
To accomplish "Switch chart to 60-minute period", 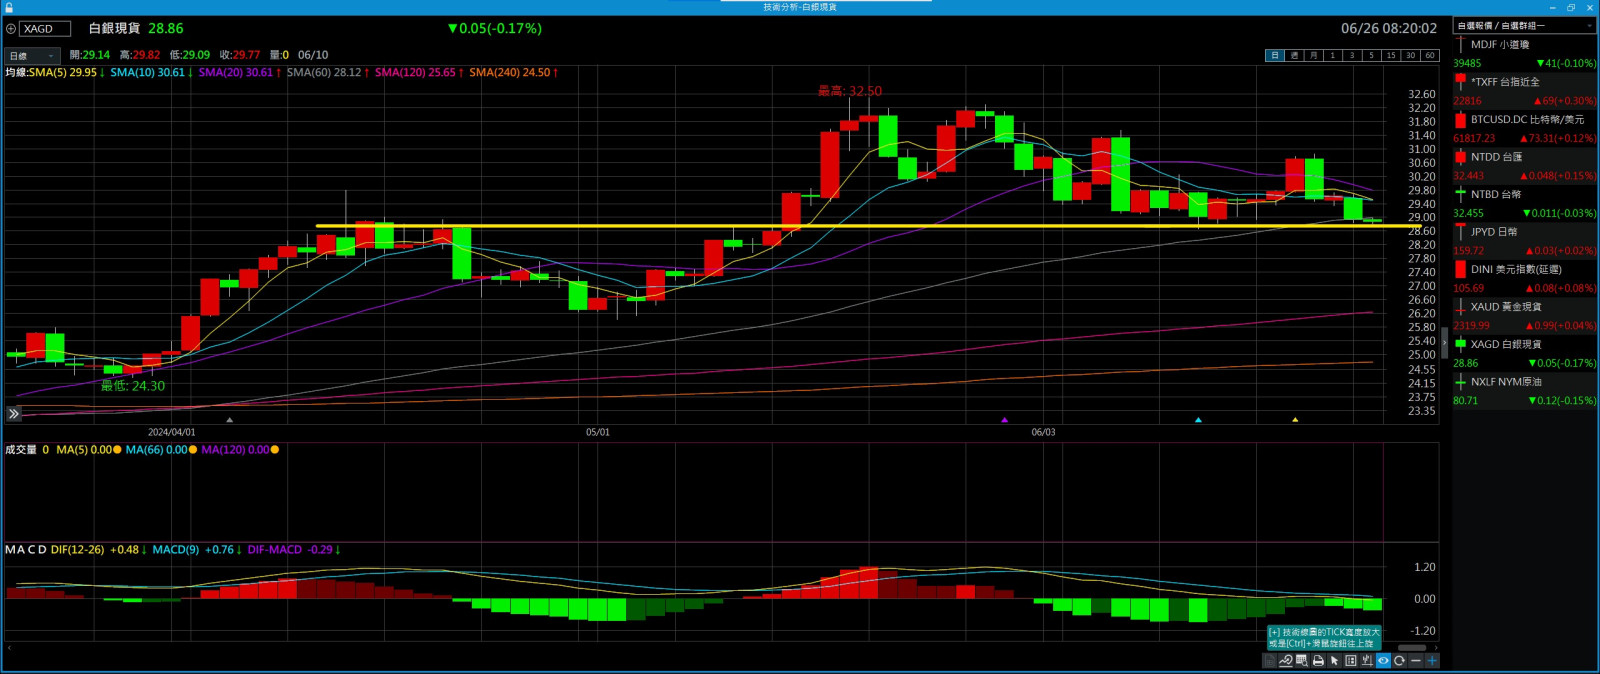I will point(1429,56).
